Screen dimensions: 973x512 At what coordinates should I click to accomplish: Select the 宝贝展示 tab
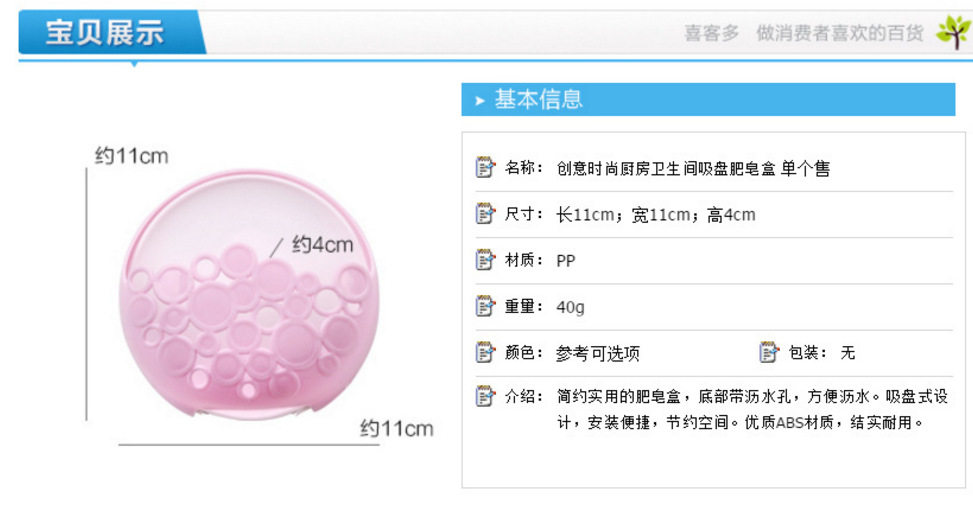tap(105, 32)
